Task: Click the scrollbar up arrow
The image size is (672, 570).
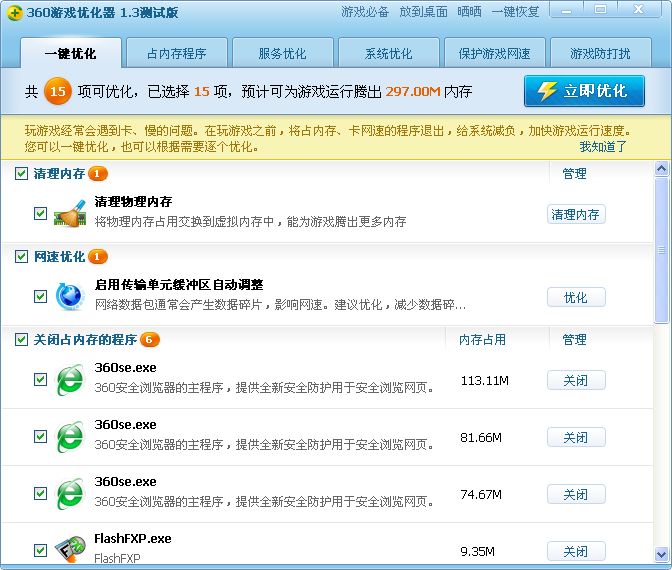Action: 662,171
